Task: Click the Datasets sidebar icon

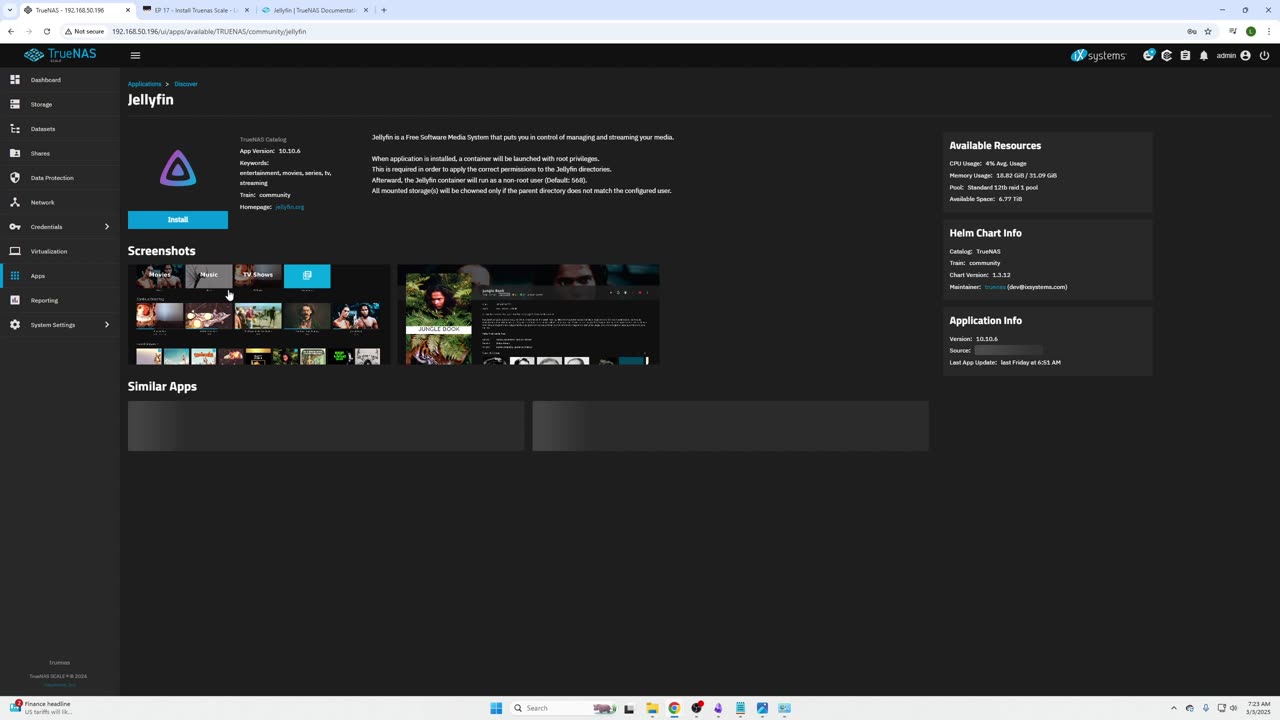Action: [15, 129]
